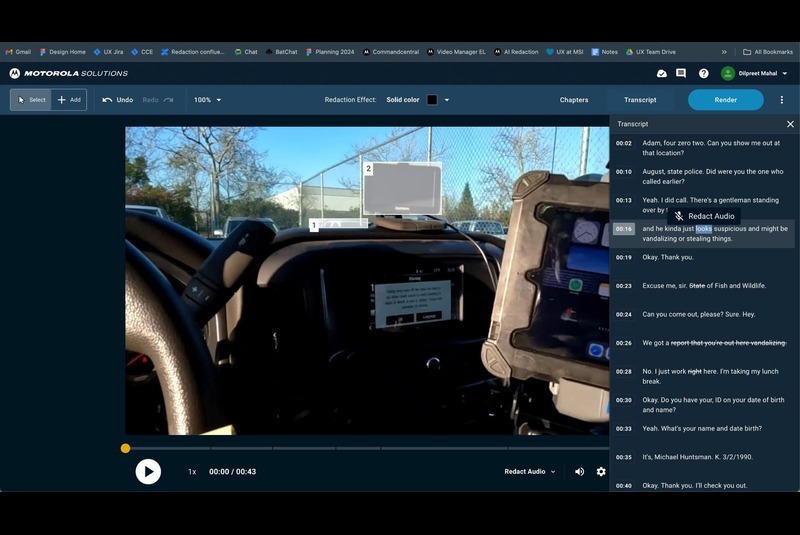This screenshot has height=535, width=800.
Task: Click the line 'What's your name and date birth?'
Action: tap(702, 429)
